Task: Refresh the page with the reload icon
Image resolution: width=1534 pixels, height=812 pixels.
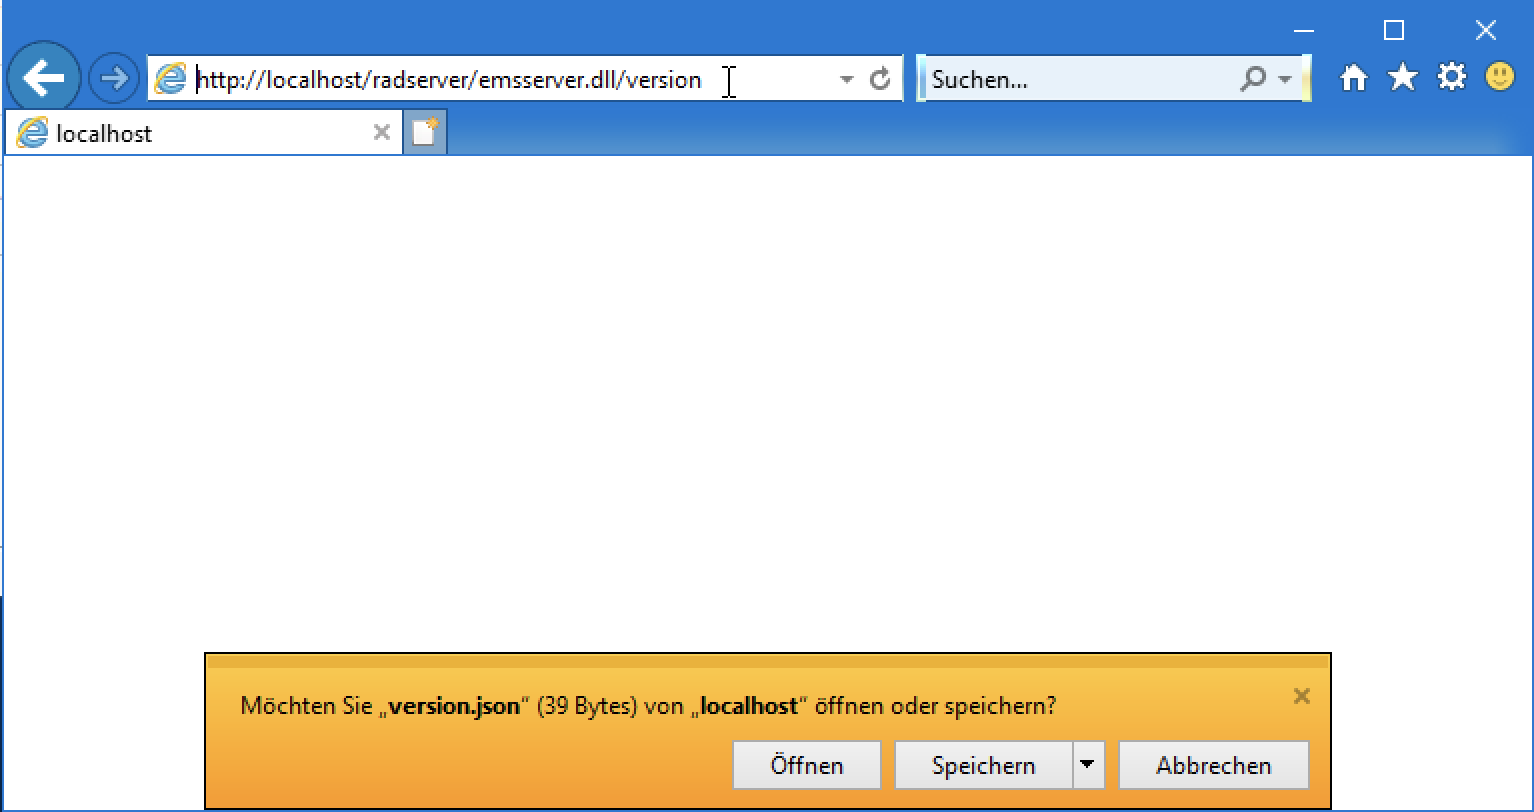Action: click(880, 79)
